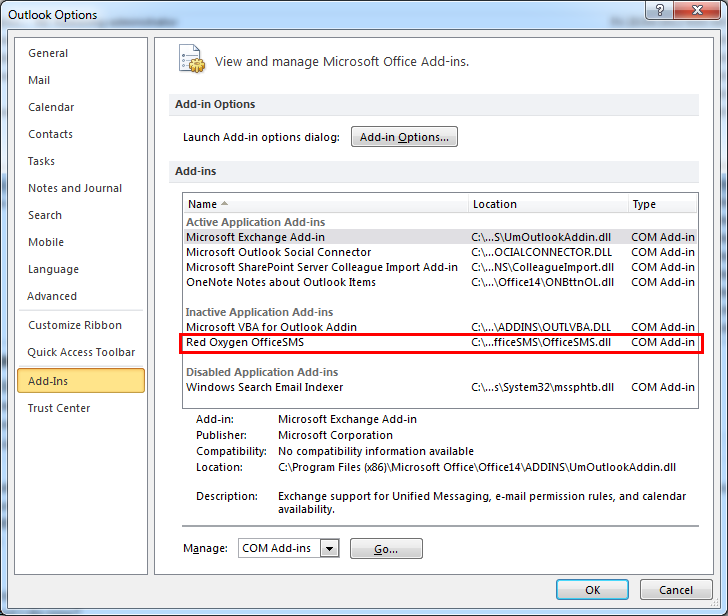Click the Help question mark button
The image size is (728, 616).
[x=660, y=10]
